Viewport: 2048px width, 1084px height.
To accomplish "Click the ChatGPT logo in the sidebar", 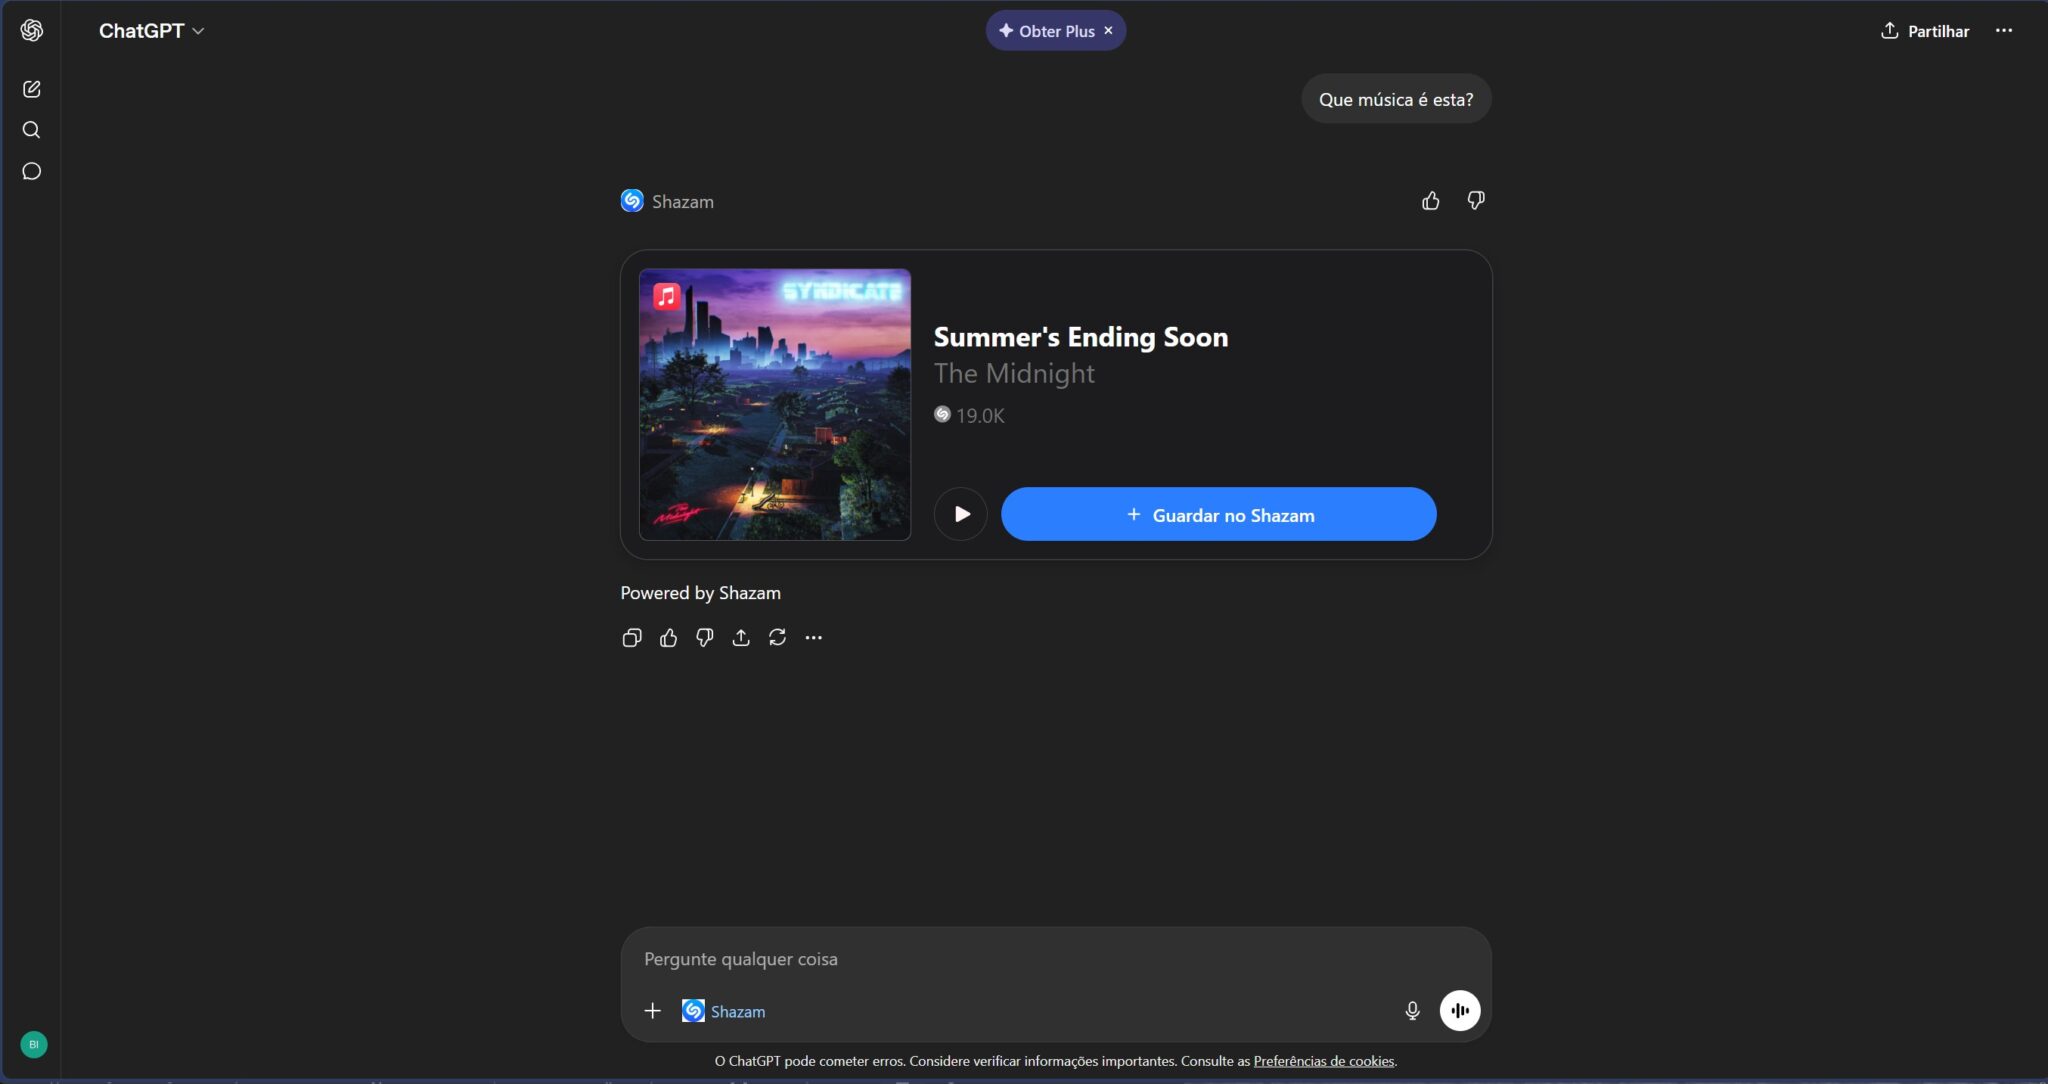I will click(x=32, y=30).
